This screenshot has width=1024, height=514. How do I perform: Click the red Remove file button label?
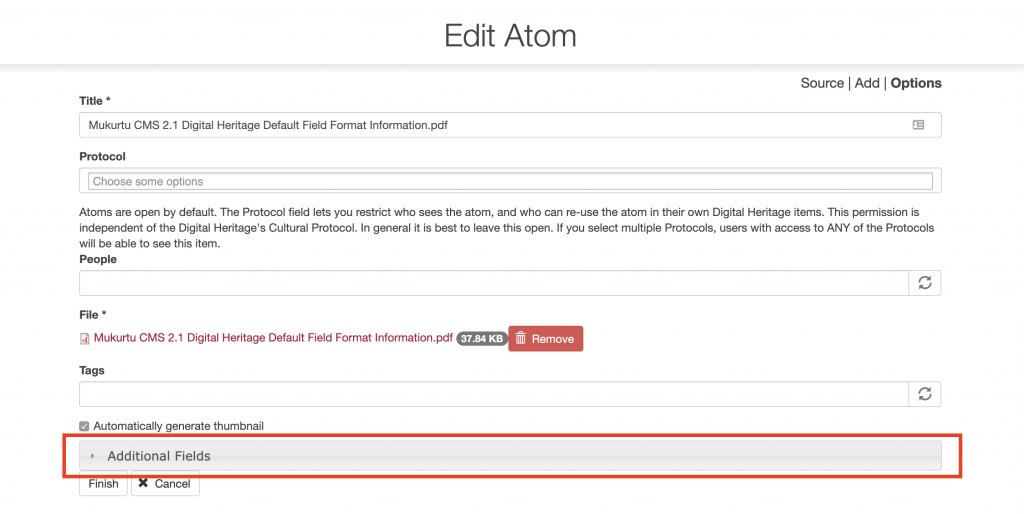click(x=552, y=339)
